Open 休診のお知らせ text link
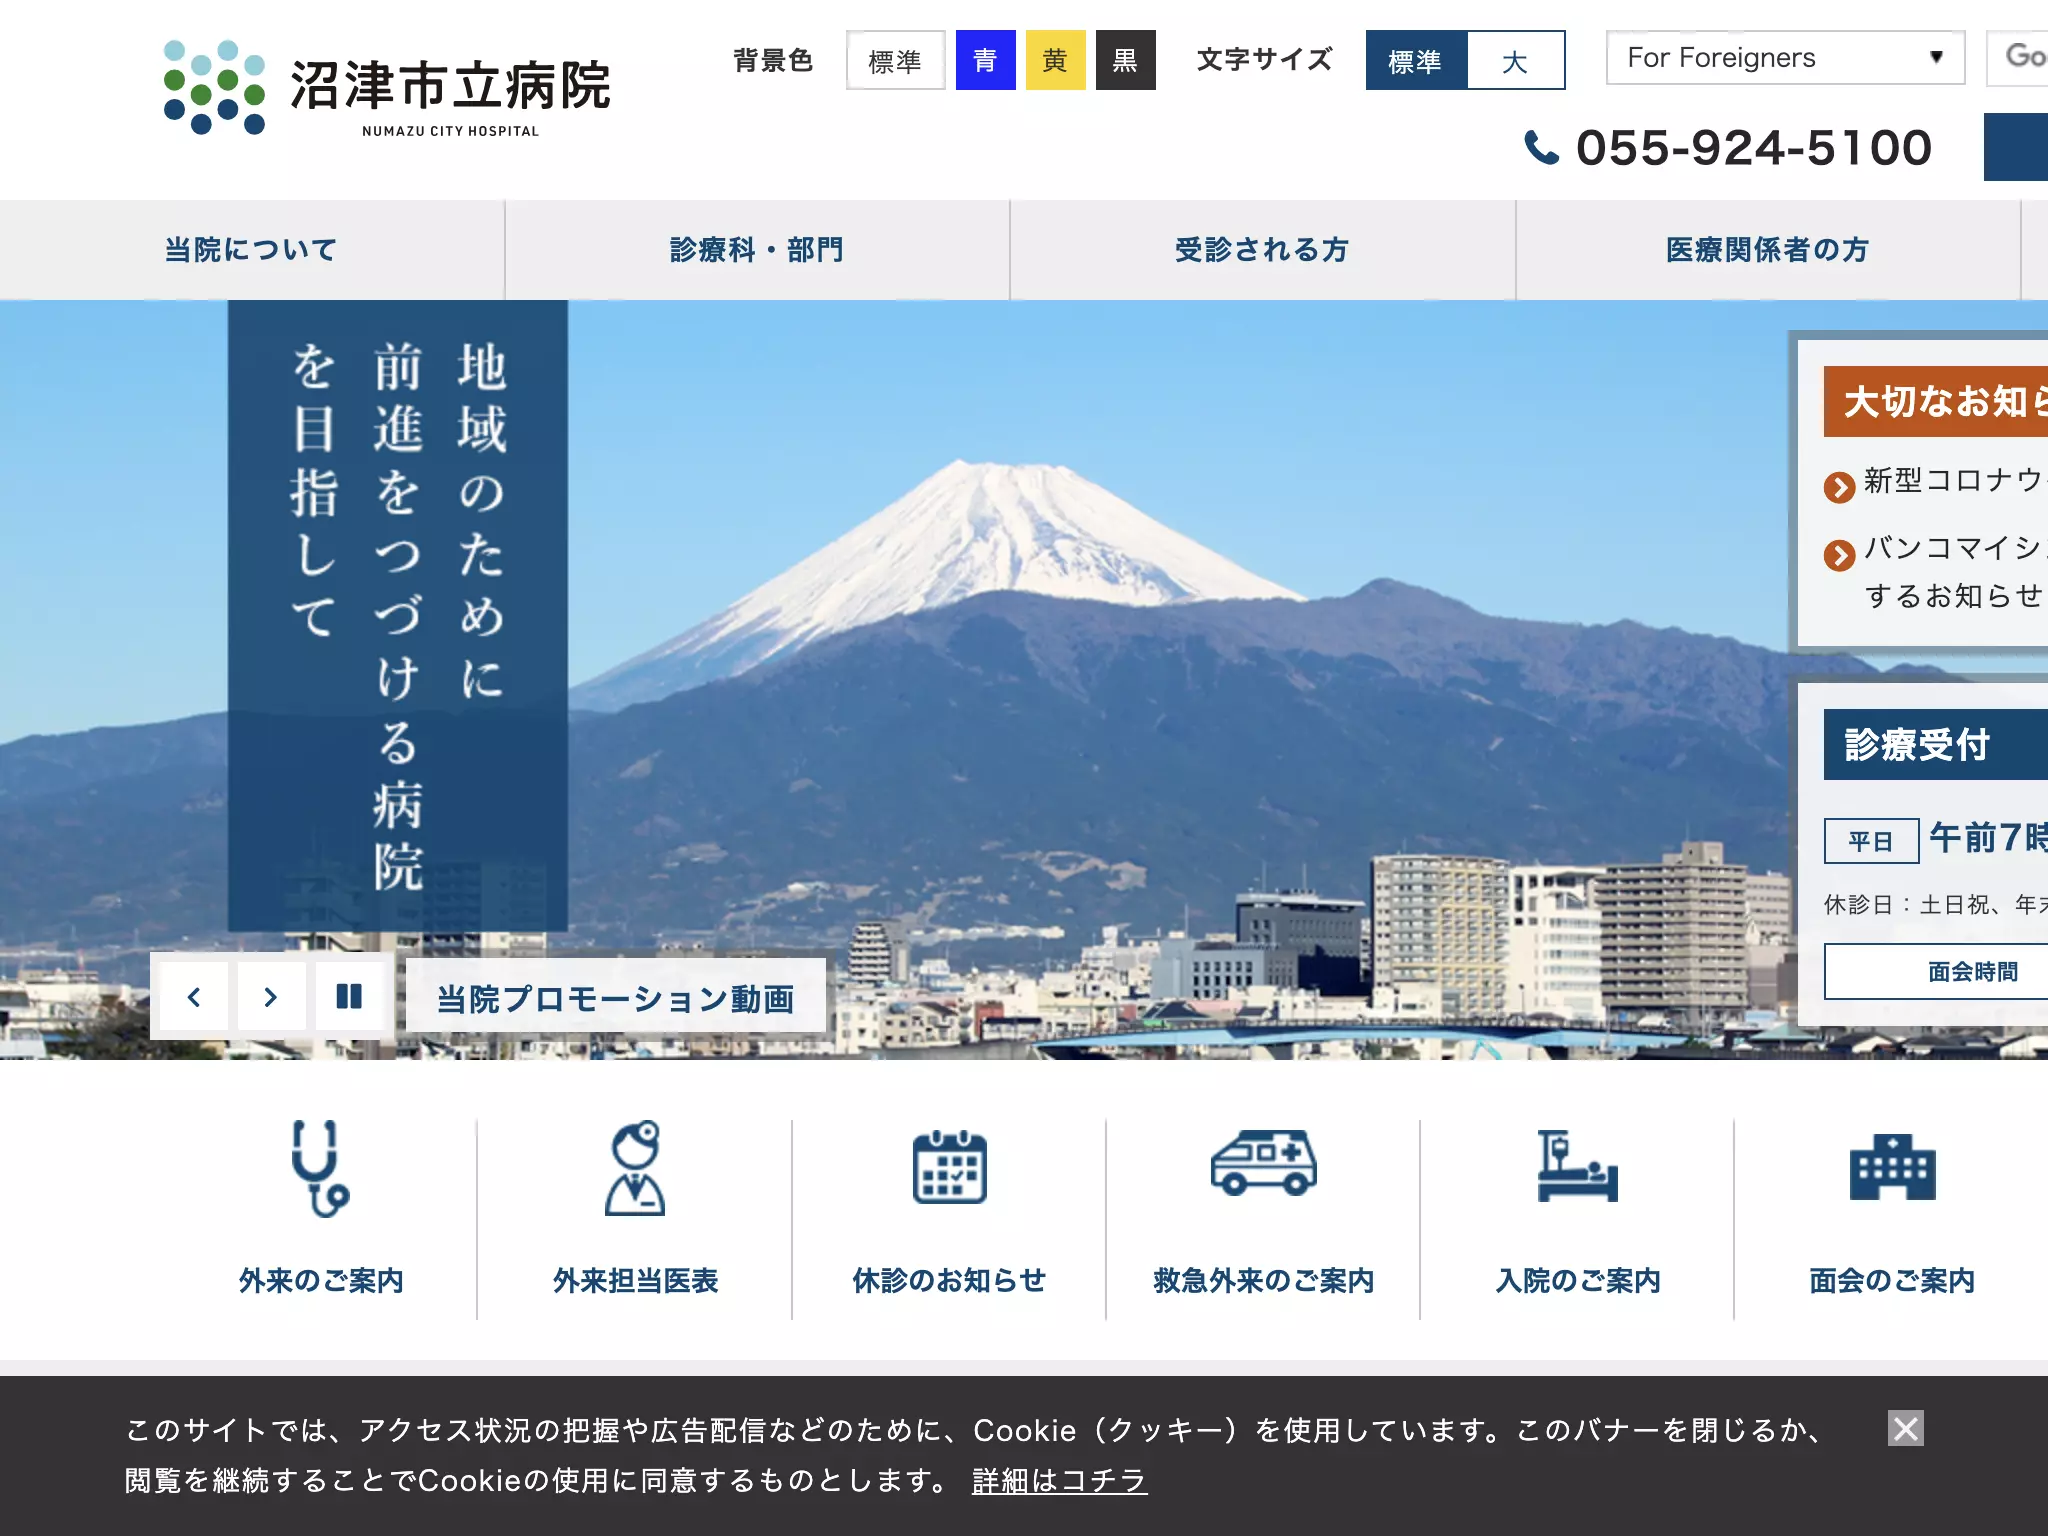 [949, 1280]
